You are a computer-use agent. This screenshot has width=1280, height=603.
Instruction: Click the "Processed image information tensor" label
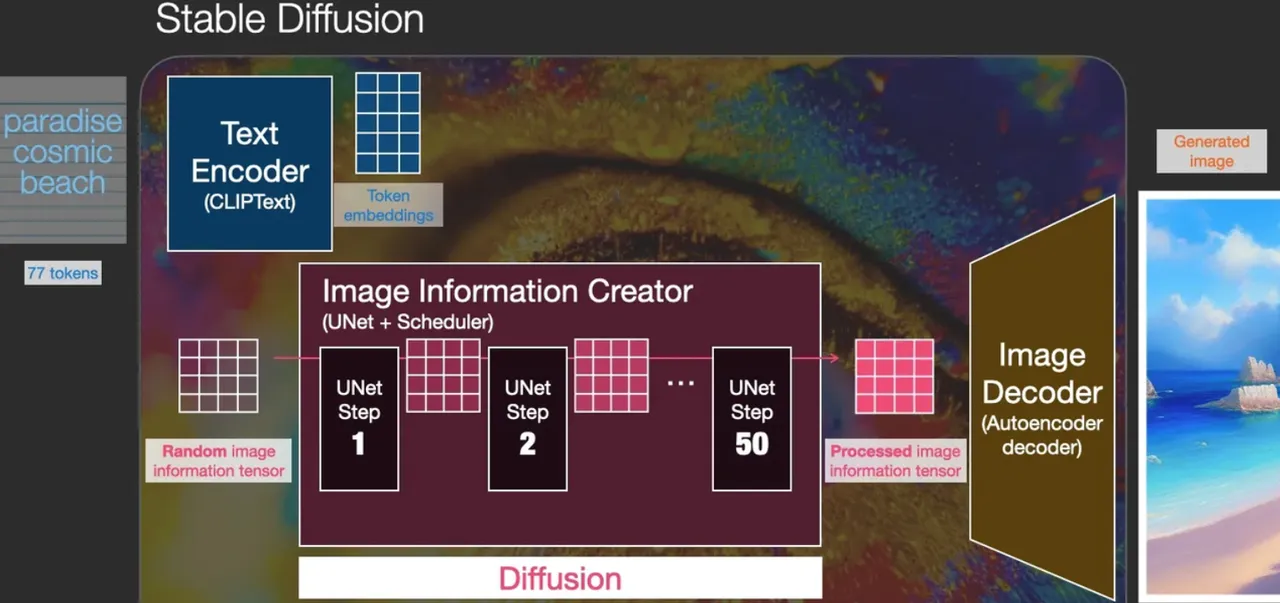point(895,461)
